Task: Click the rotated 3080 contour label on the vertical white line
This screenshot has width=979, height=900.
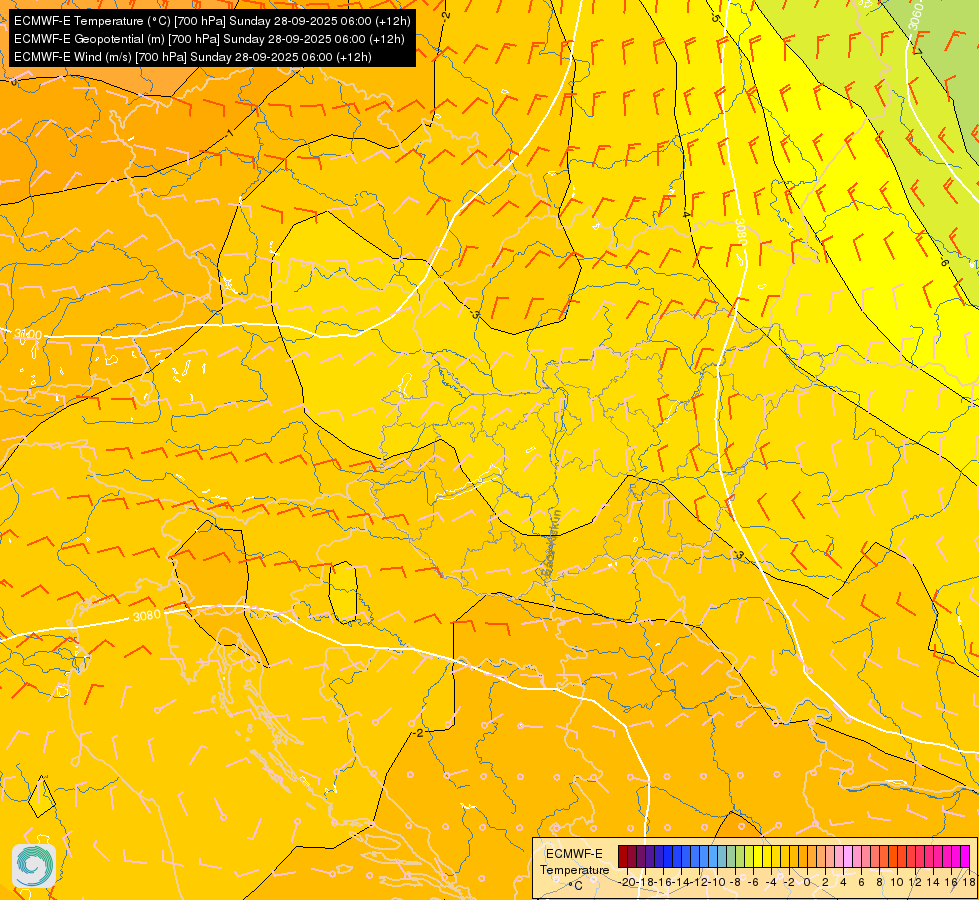Action: (x=740, y=231)
